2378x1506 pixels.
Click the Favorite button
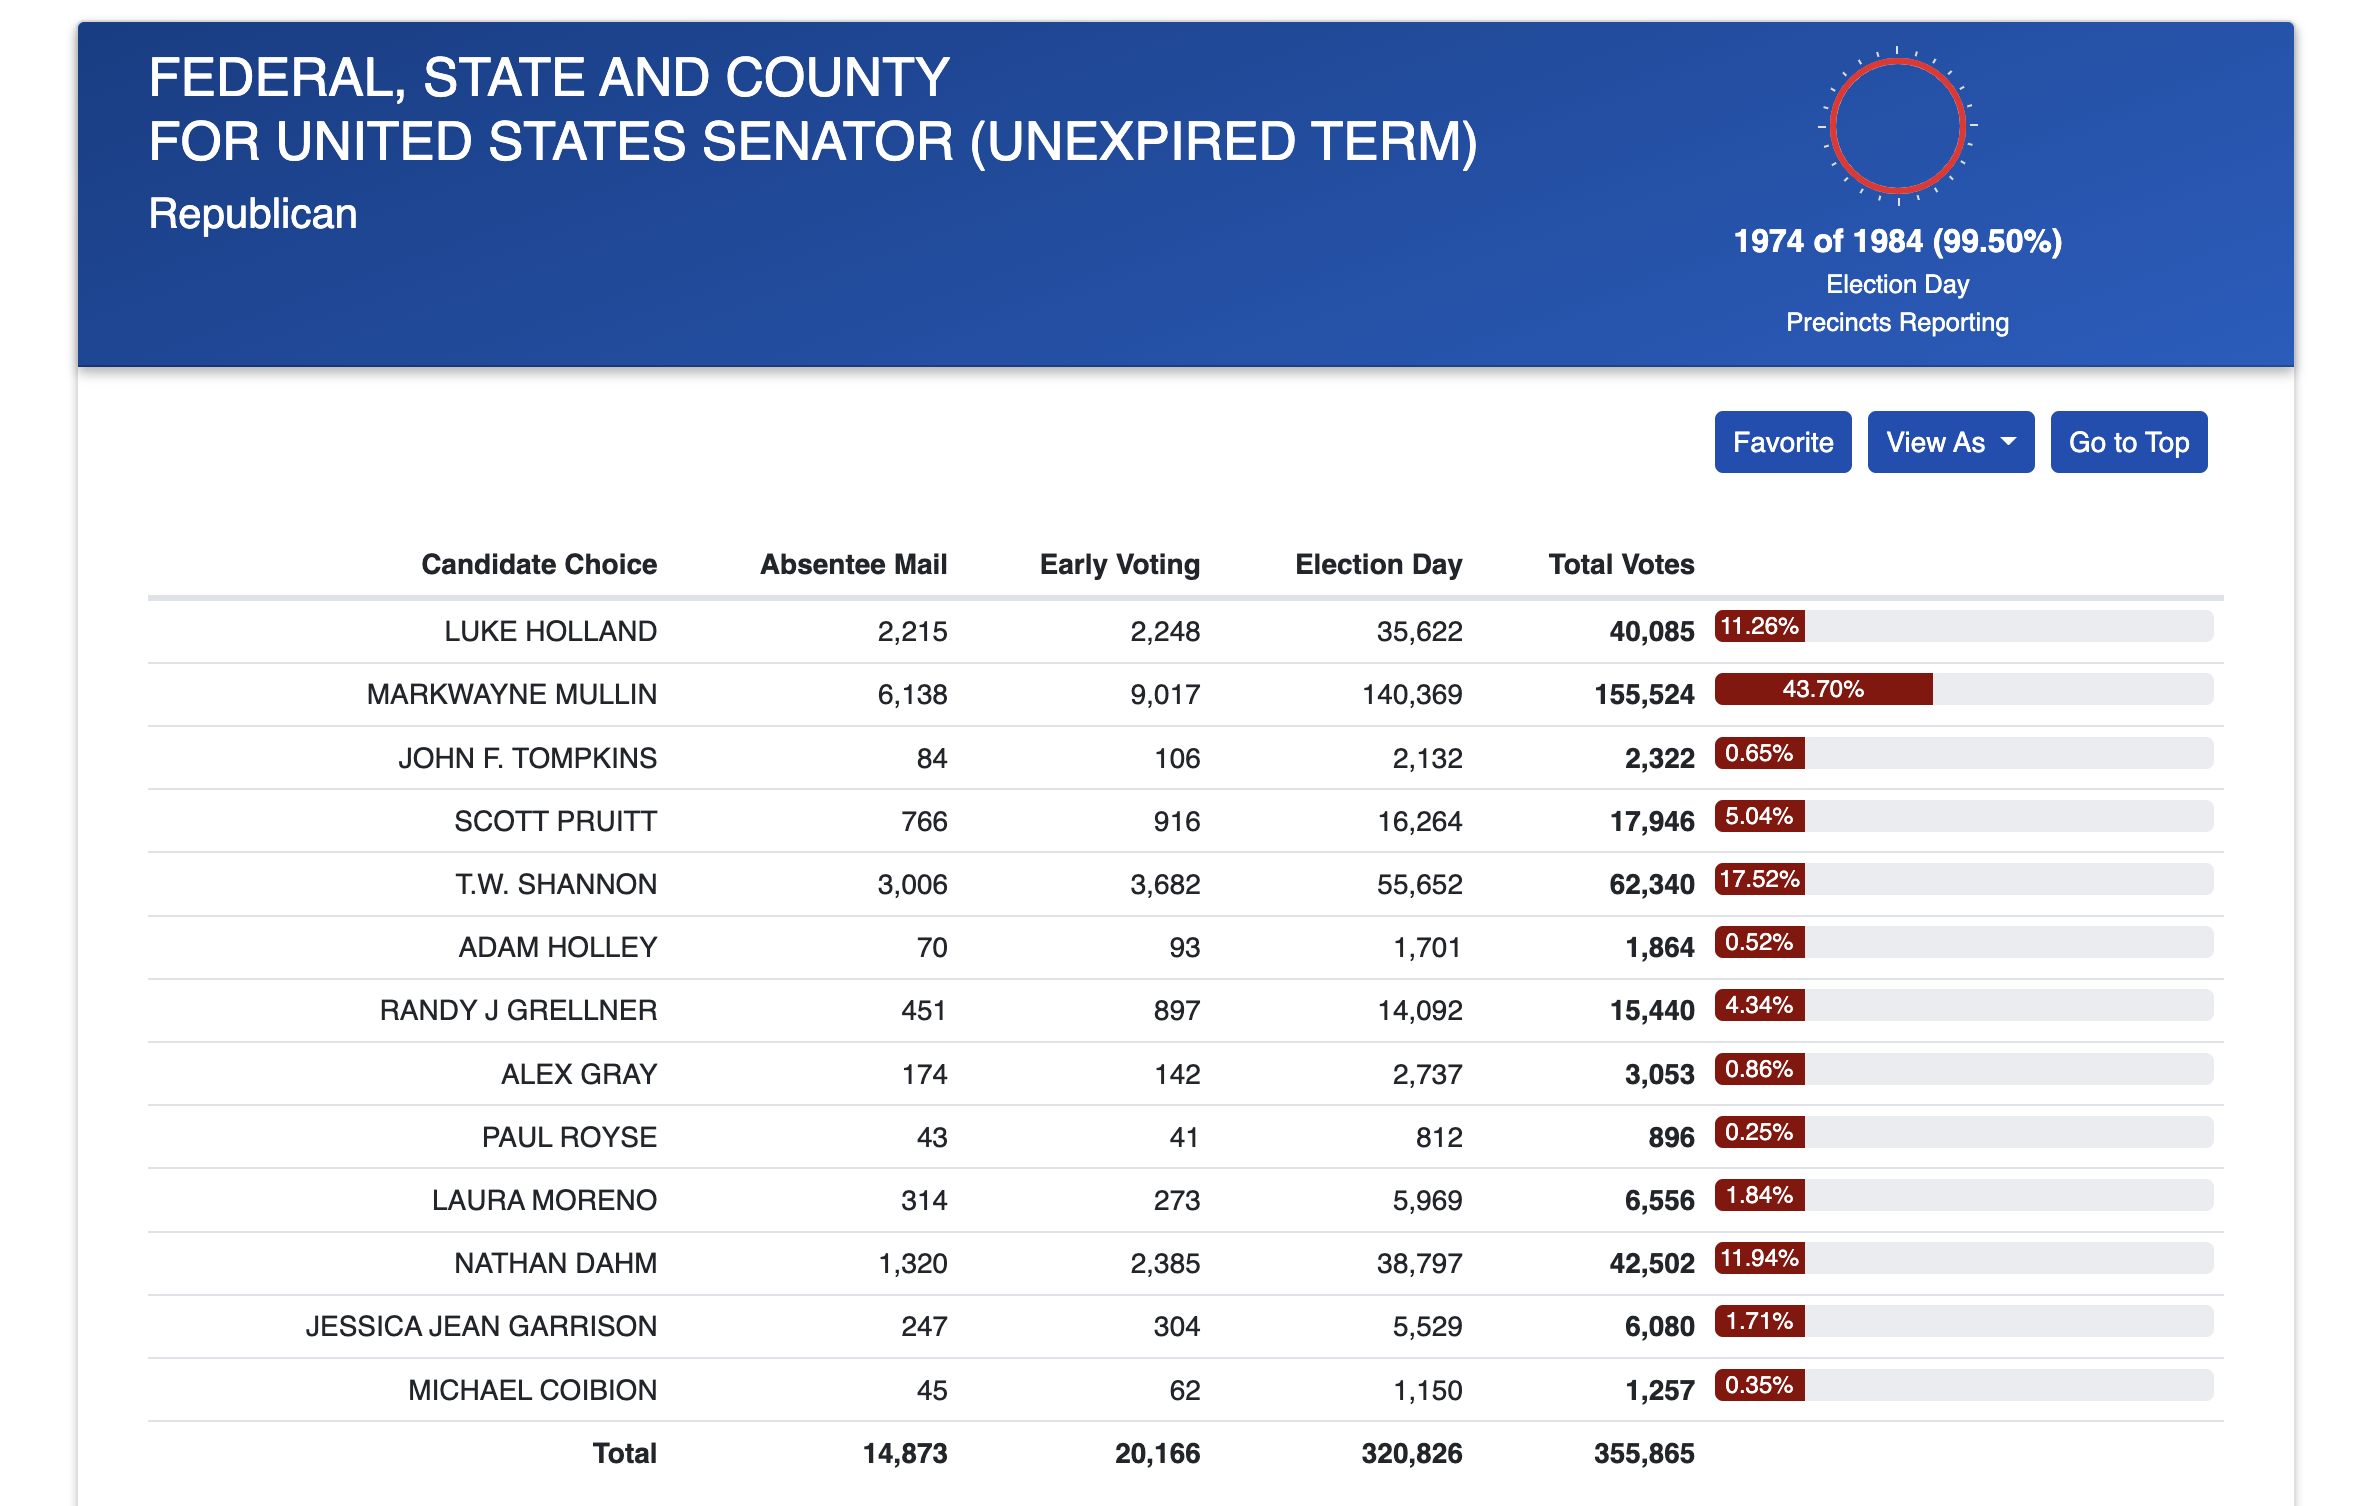(1782, 442)
